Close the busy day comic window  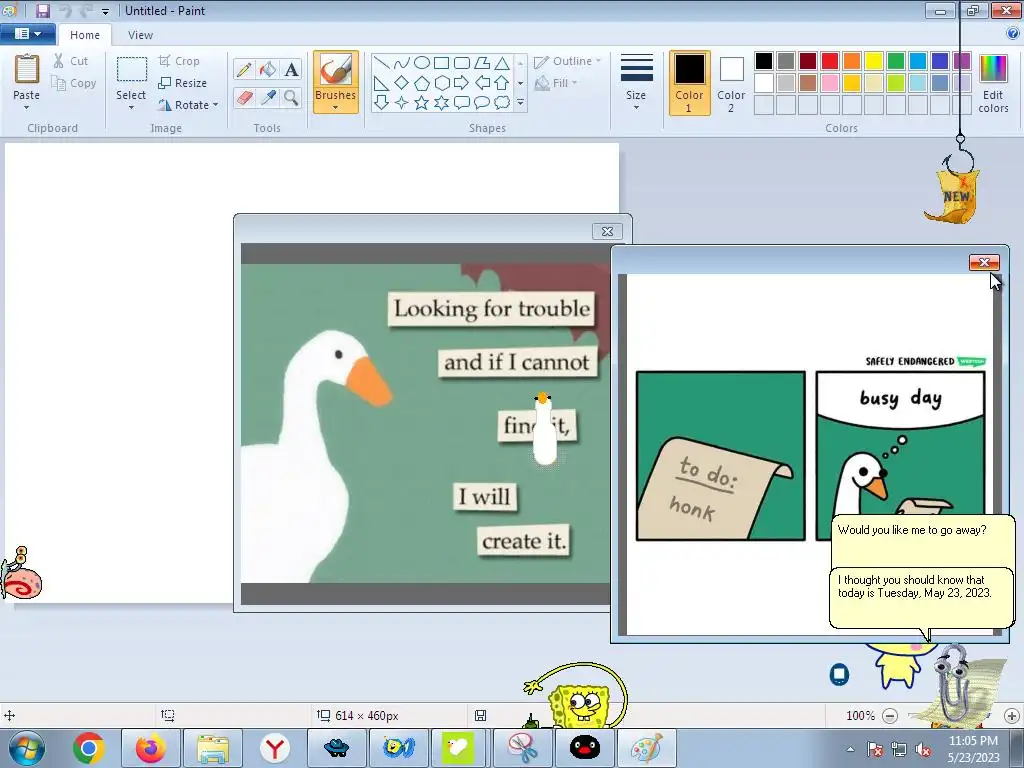point(984,263)
